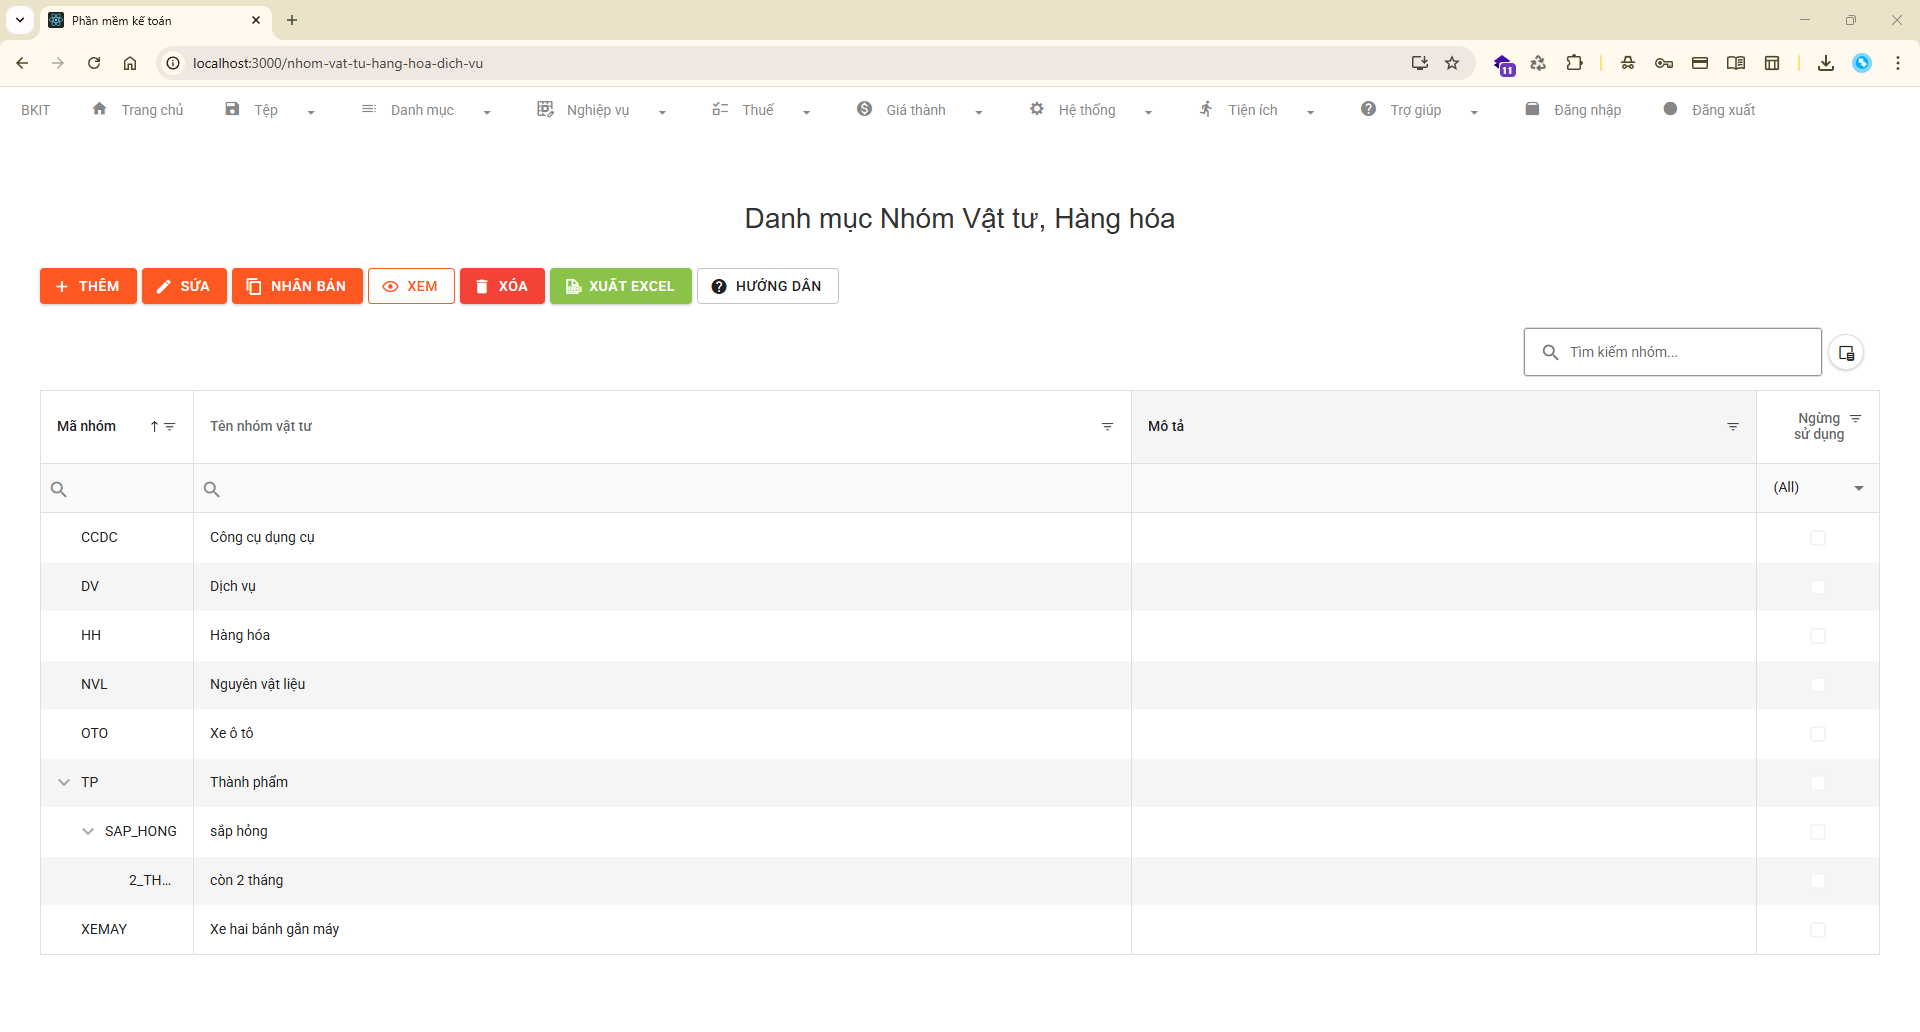Collapse the TP tree node

click(x=64, y=783)
